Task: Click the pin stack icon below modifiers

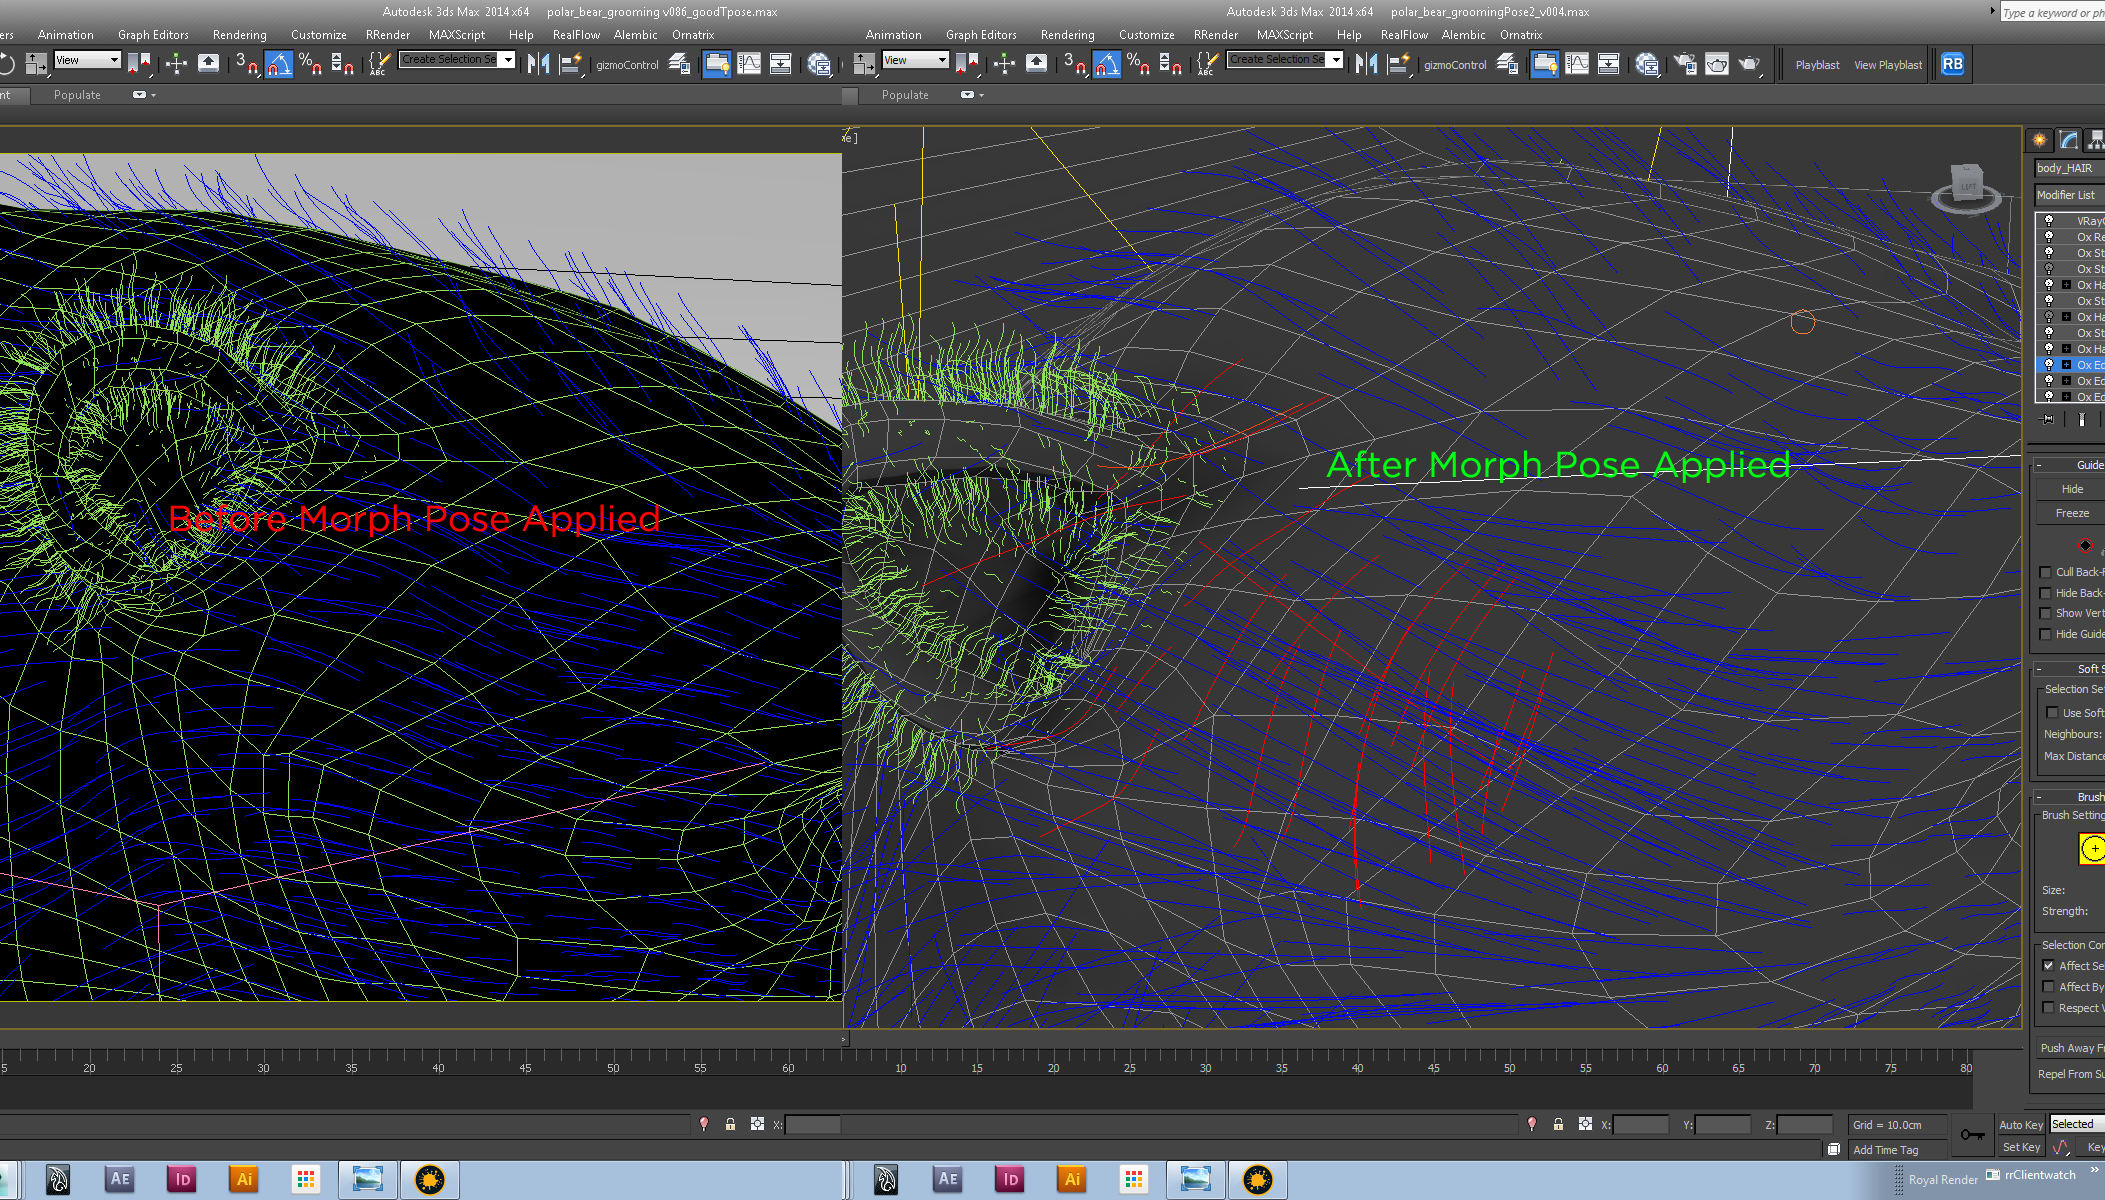Action: coord(2048,419)
